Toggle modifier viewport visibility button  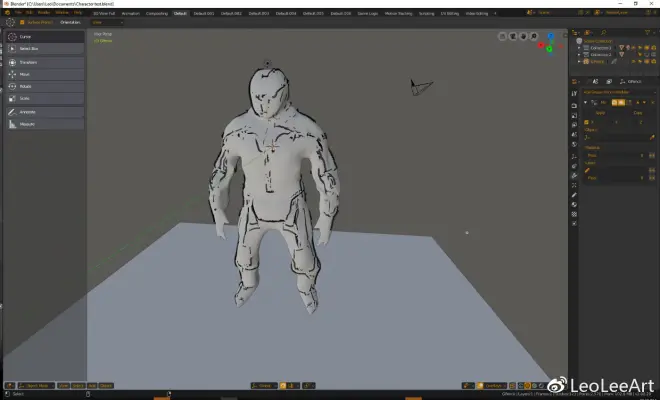pyautogui.click(x=621, y=102)
